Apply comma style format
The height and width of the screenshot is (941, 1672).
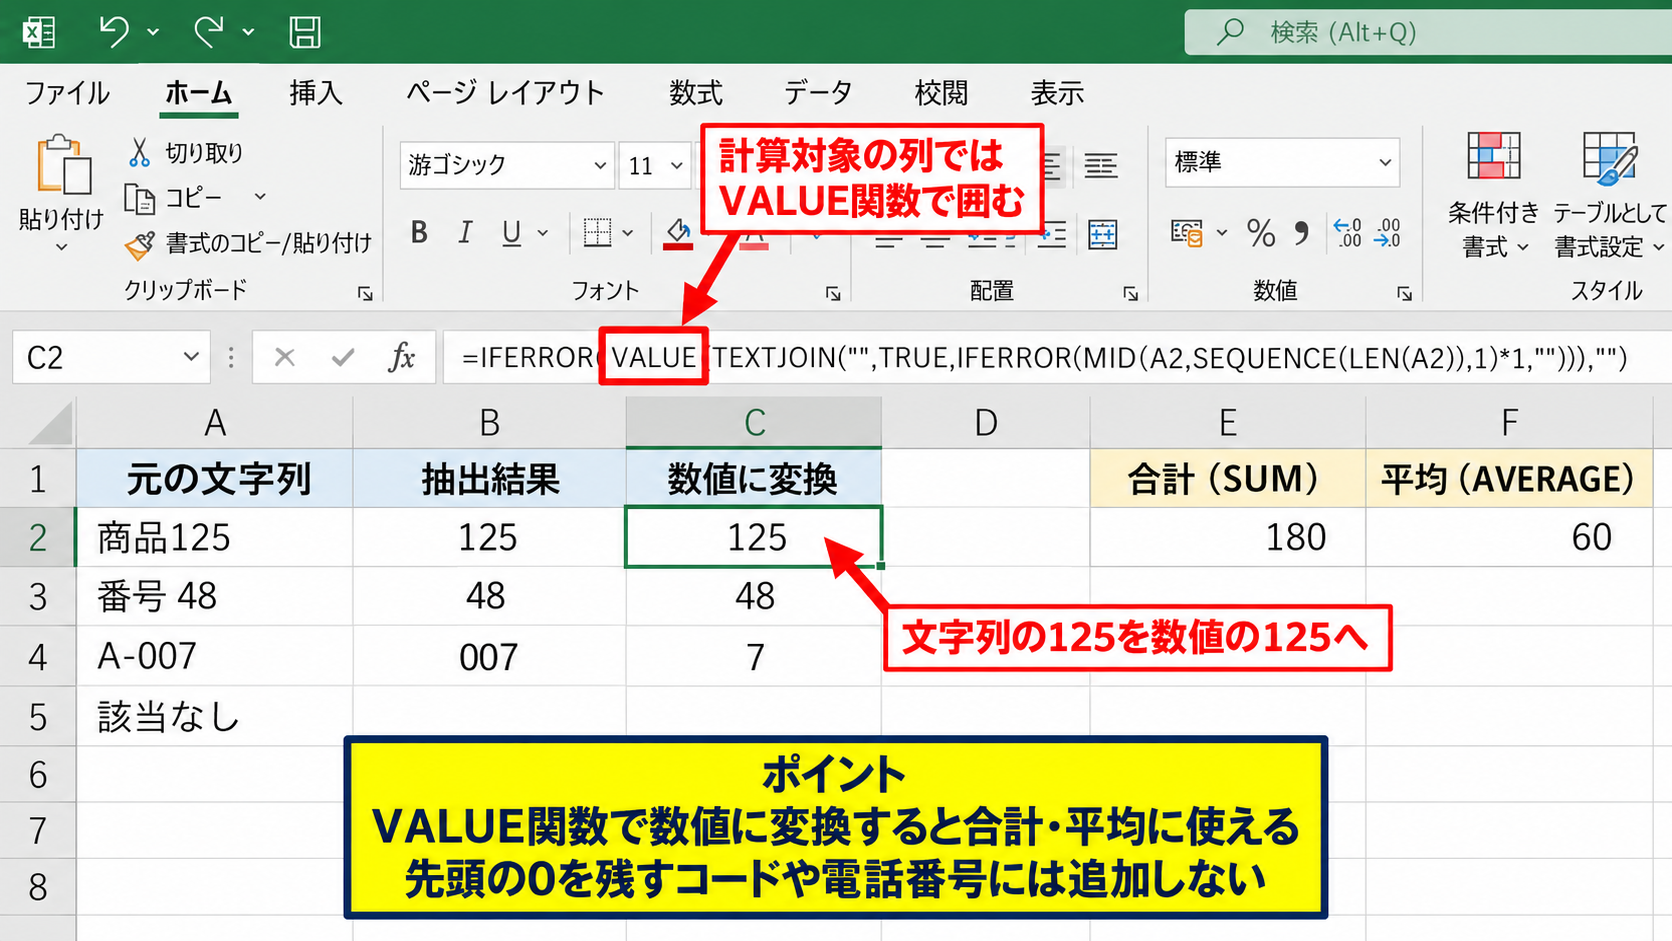tap(1301, 233)
